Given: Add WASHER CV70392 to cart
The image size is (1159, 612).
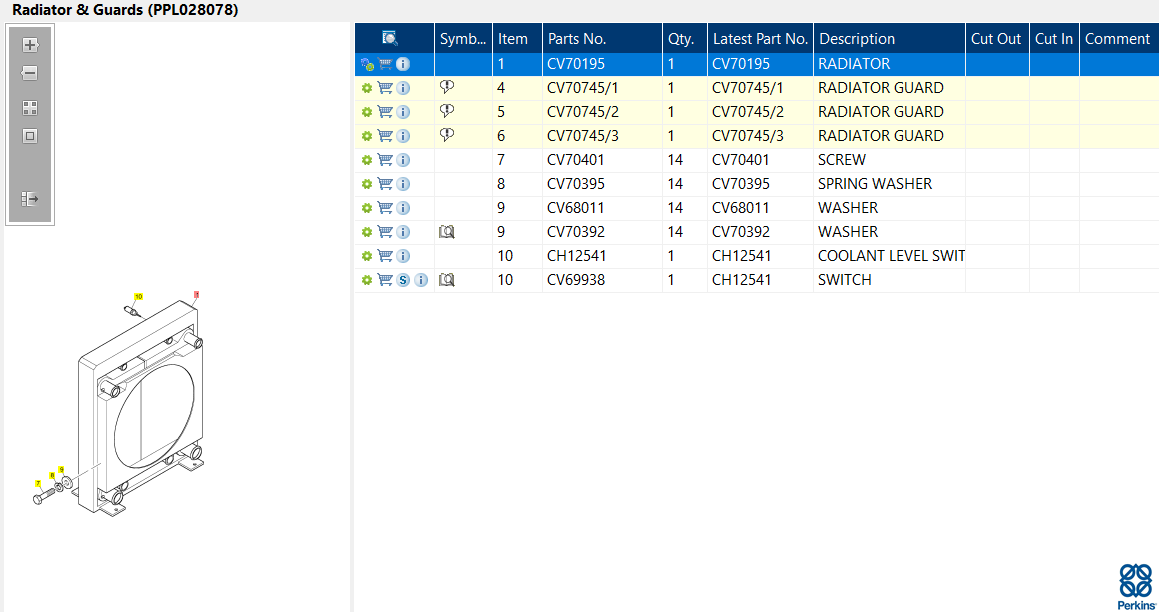Looking at the screenshot, I should 385,232.
